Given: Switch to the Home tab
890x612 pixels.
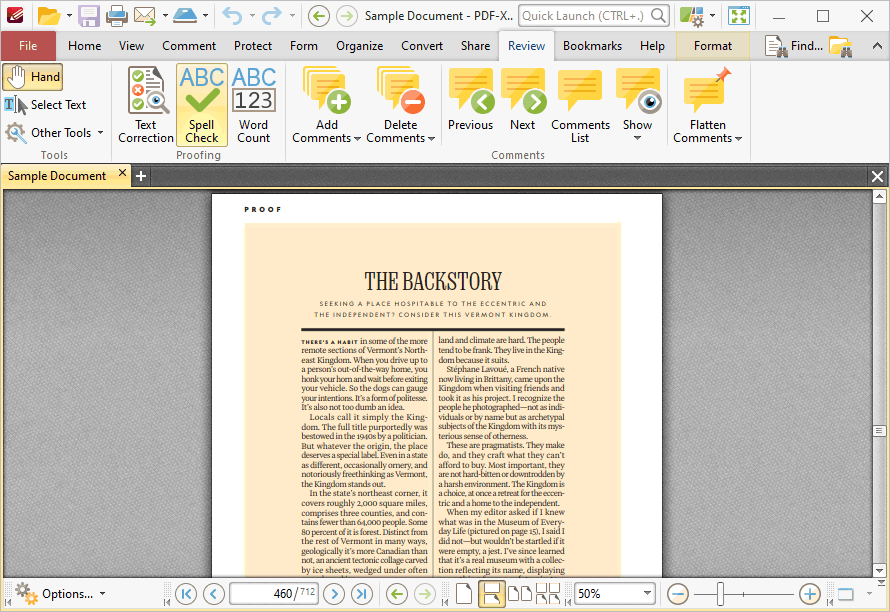Looking at the screenshot, I should (x=85, y=46).
